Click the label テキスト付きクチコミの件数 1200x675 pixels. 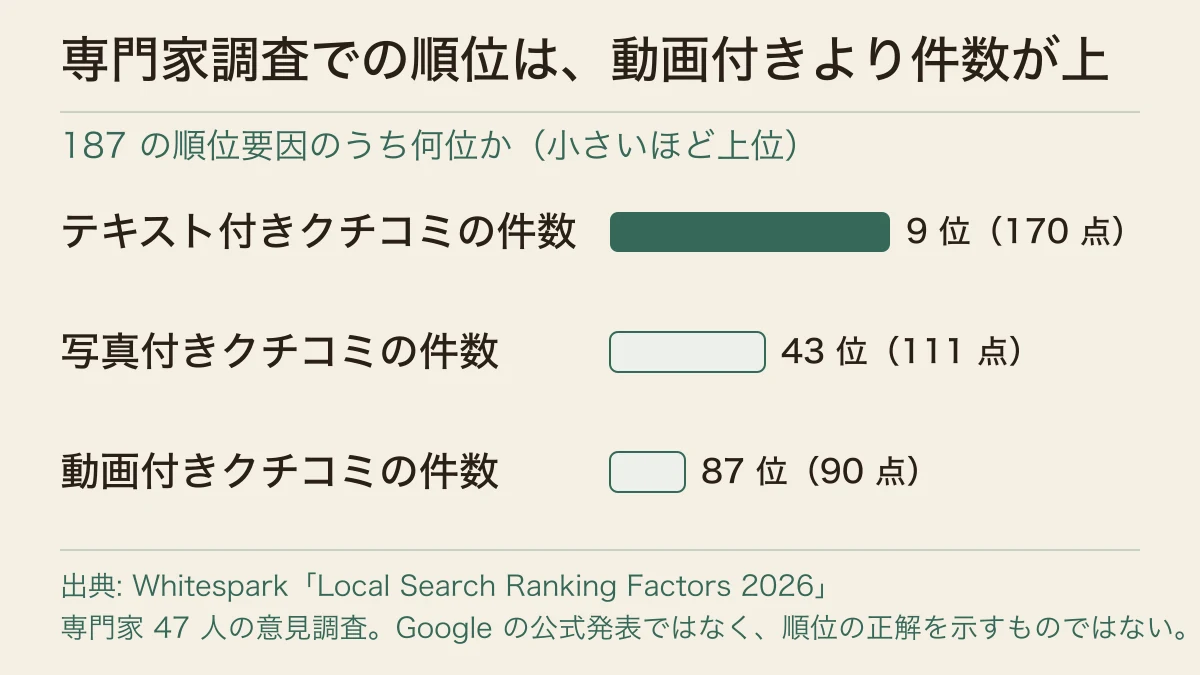click(319, 232)
